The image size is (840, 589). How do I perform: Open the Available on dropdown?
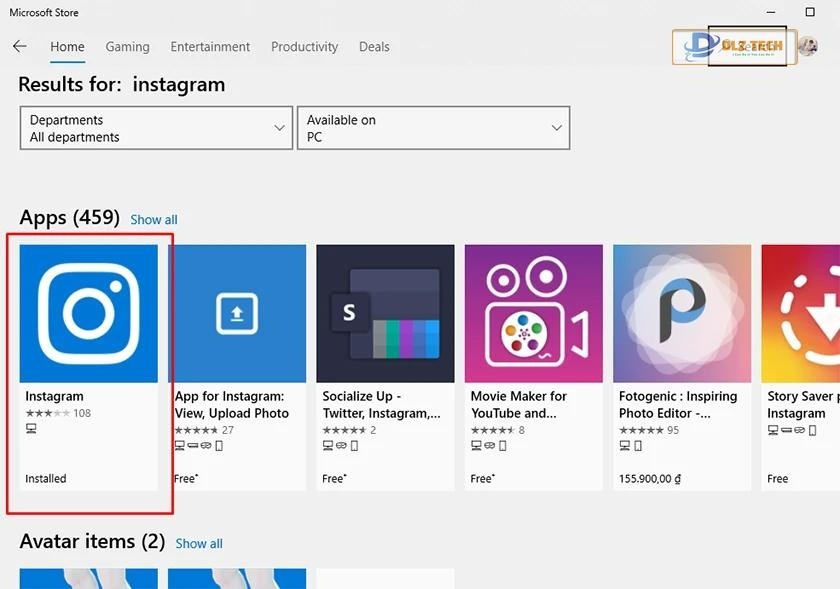433,128
